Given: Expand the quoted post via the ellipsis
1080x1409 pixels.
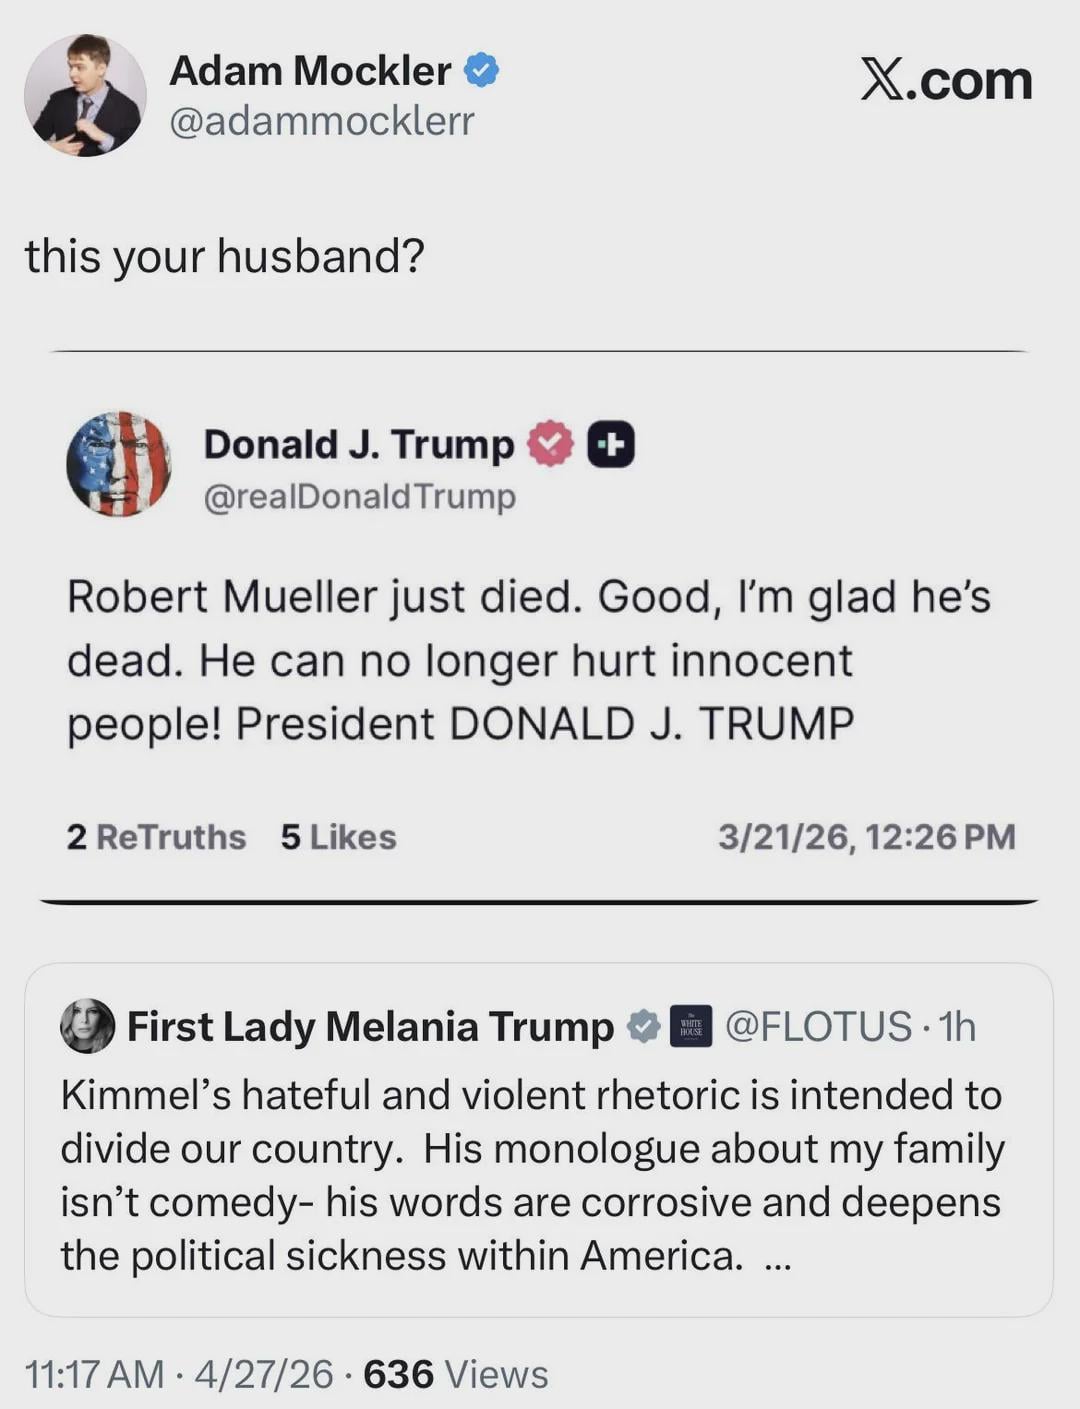Looking at the screenshot, I should click(777, 1259).
